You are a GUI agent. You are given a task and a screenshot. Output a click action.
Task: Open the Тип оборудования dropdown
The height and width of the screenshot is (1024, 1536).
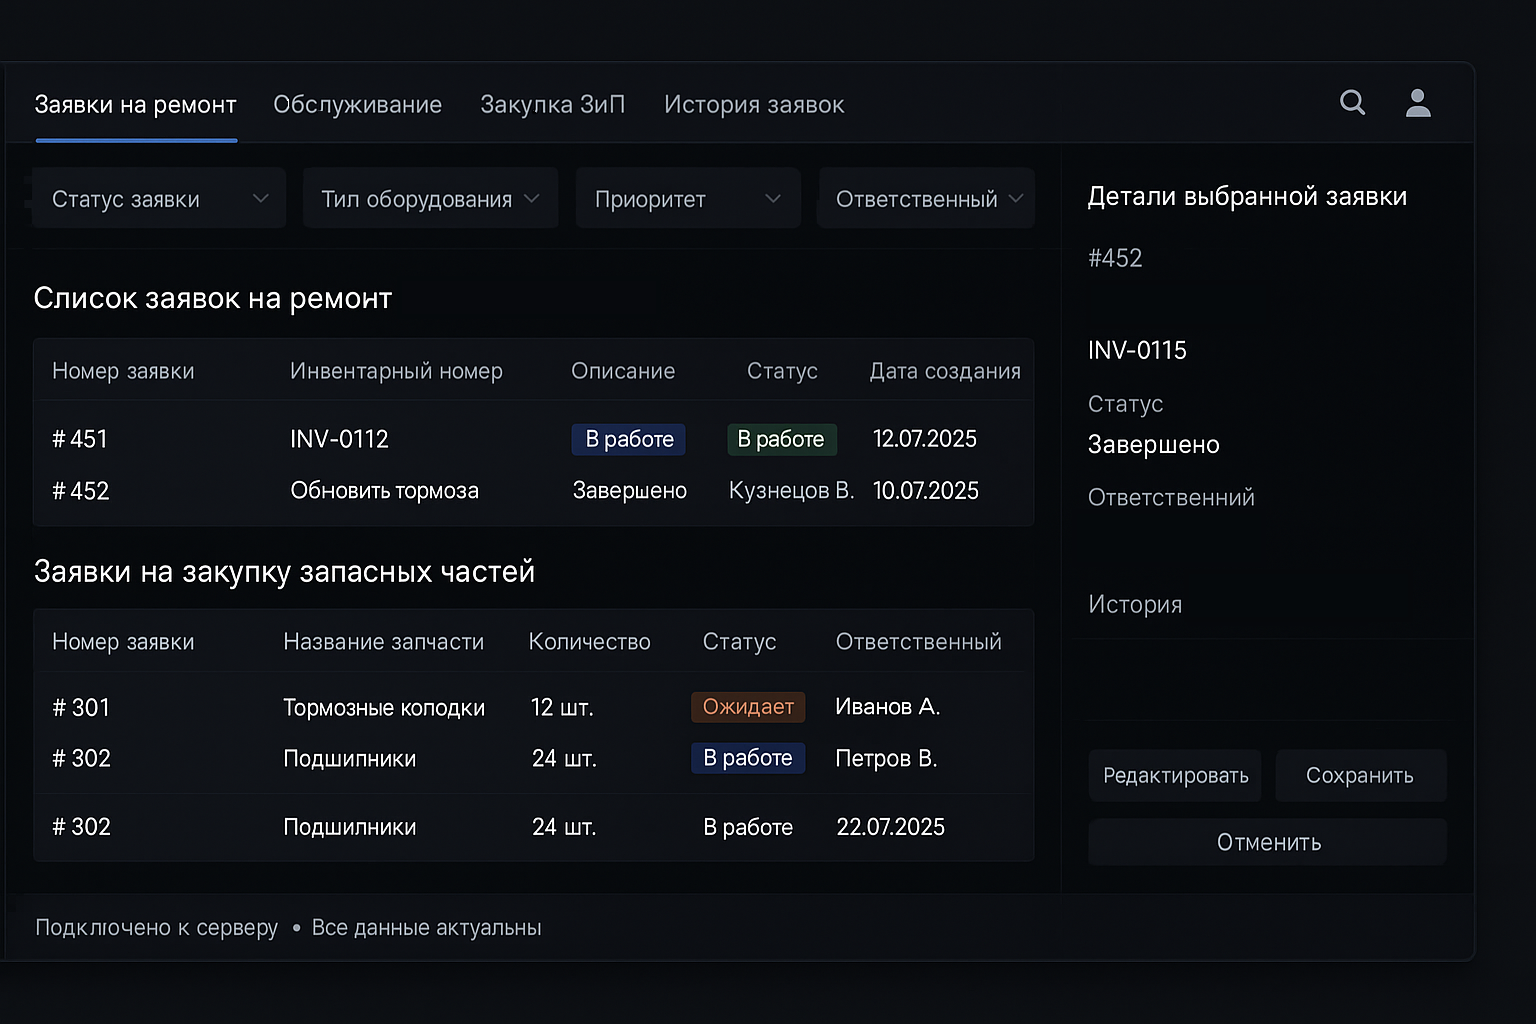pos(430,199)
